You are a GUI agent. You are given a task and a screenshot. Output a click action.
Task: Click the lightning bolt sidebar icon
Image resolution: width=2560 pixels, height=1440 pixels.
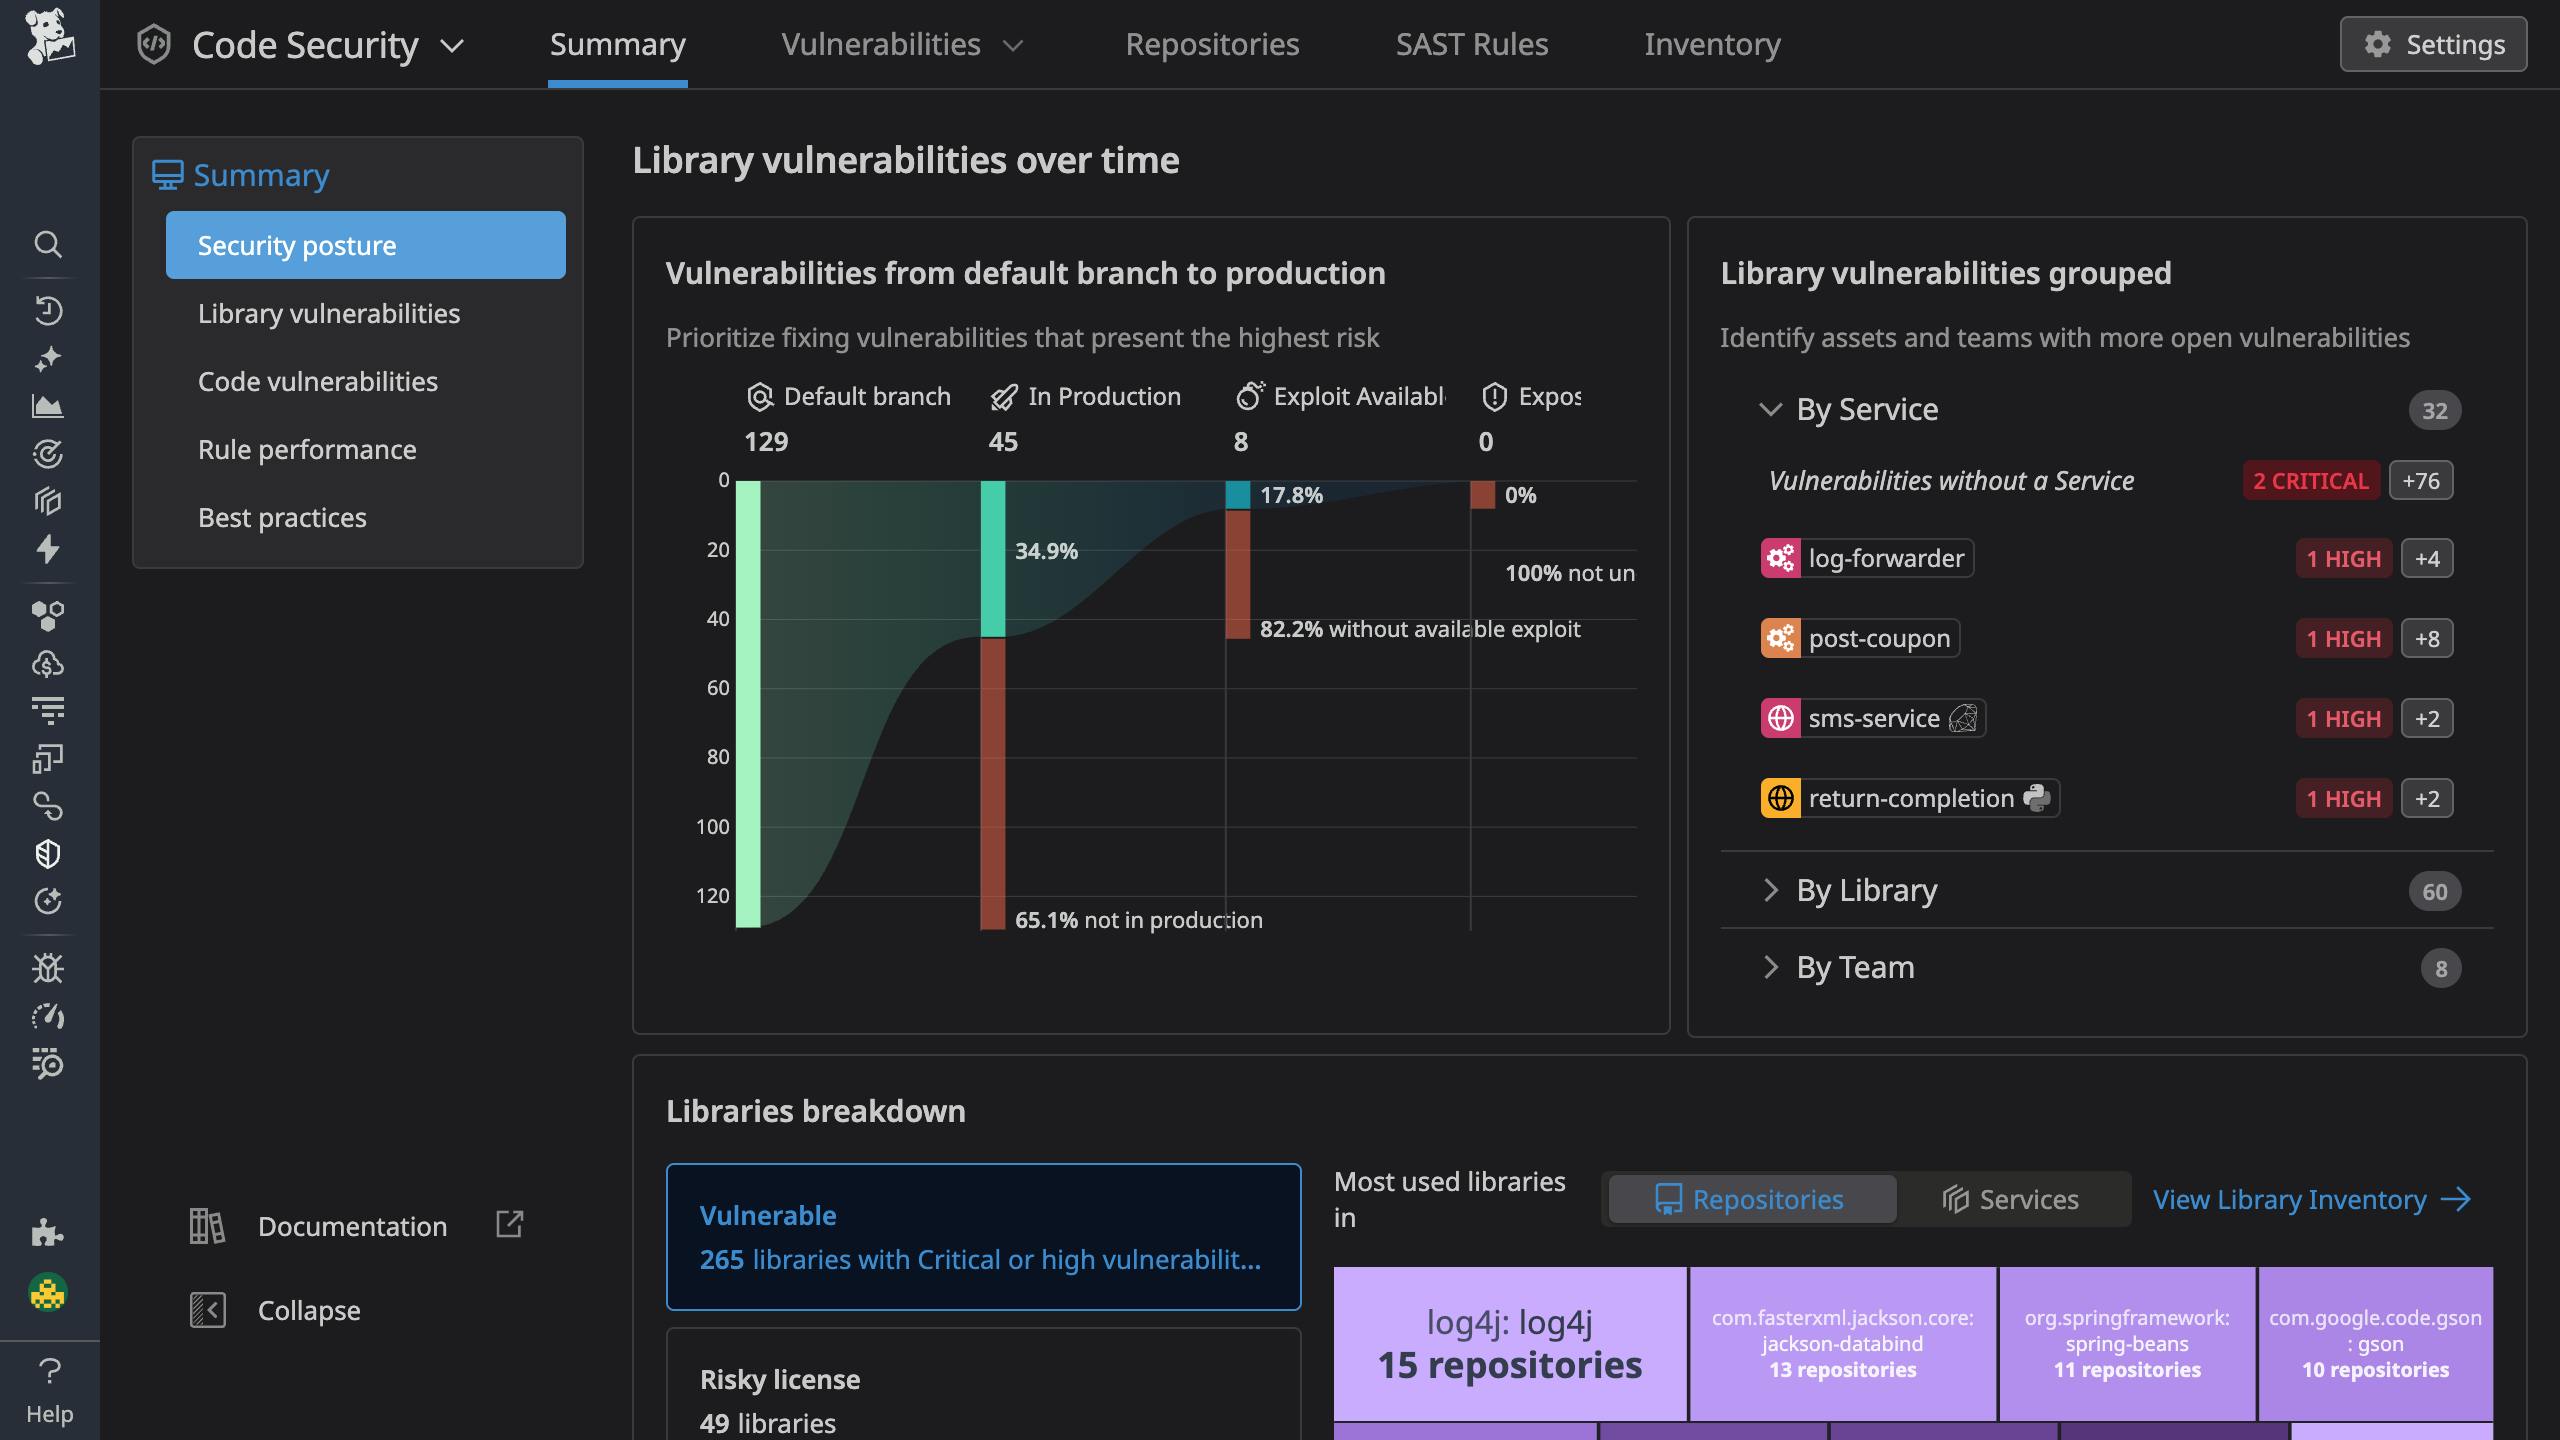(48, 551)
